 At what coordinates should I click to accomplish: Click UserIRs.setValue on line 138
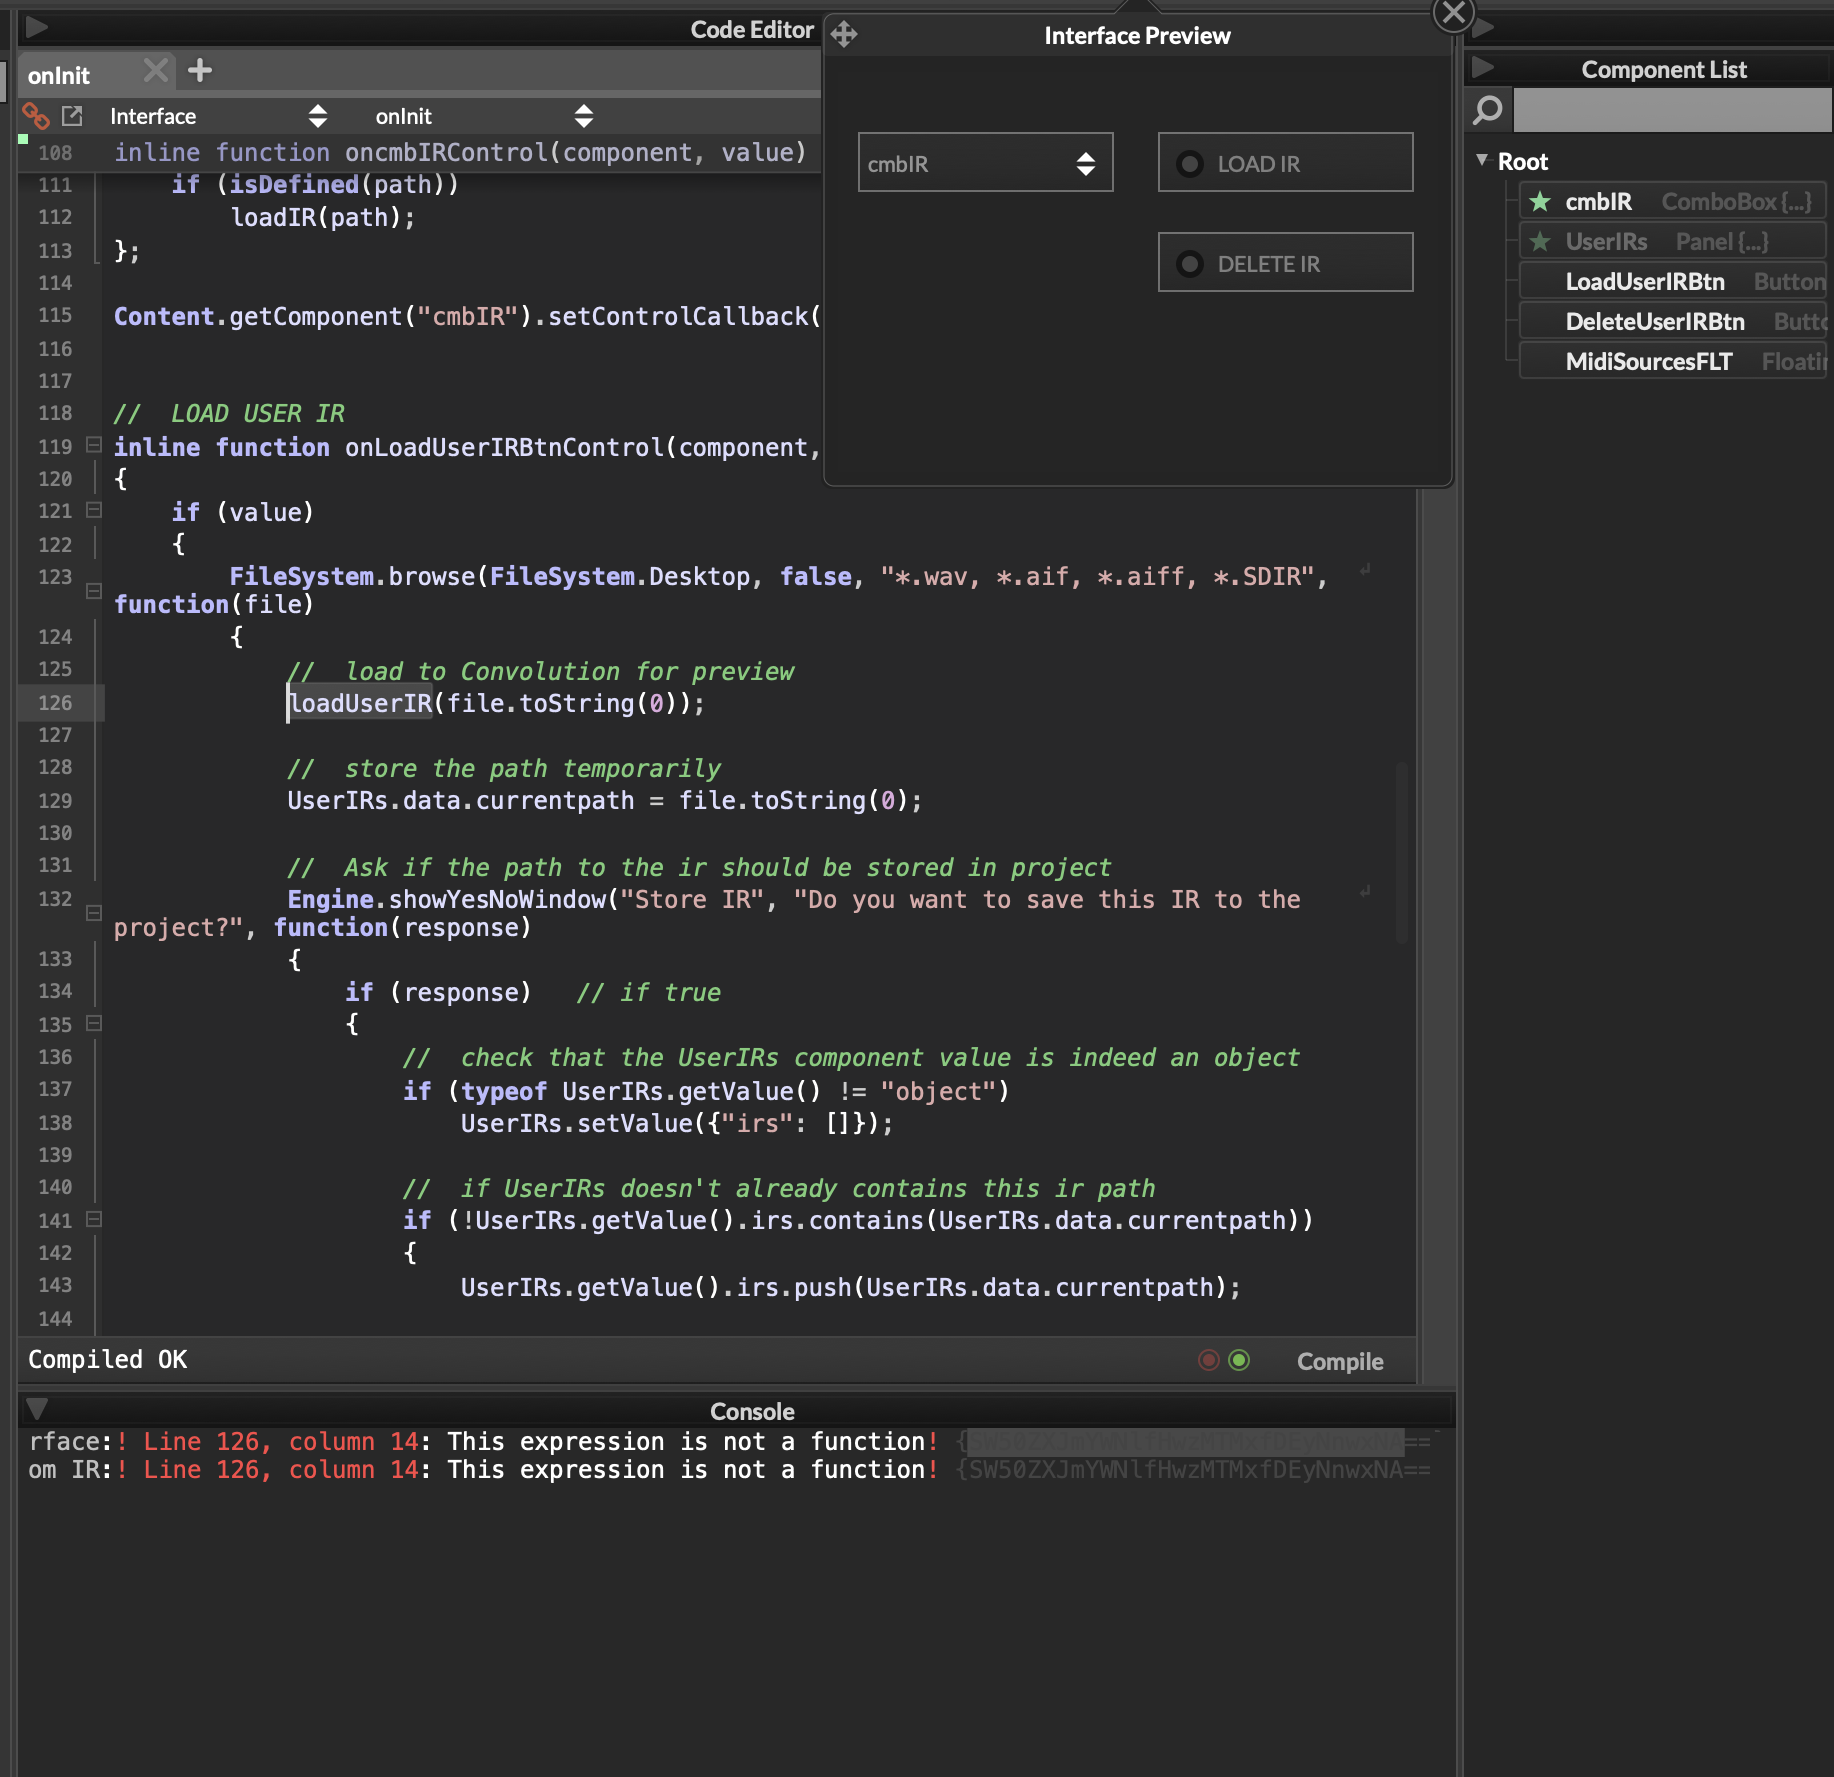tap(576, 1124)
